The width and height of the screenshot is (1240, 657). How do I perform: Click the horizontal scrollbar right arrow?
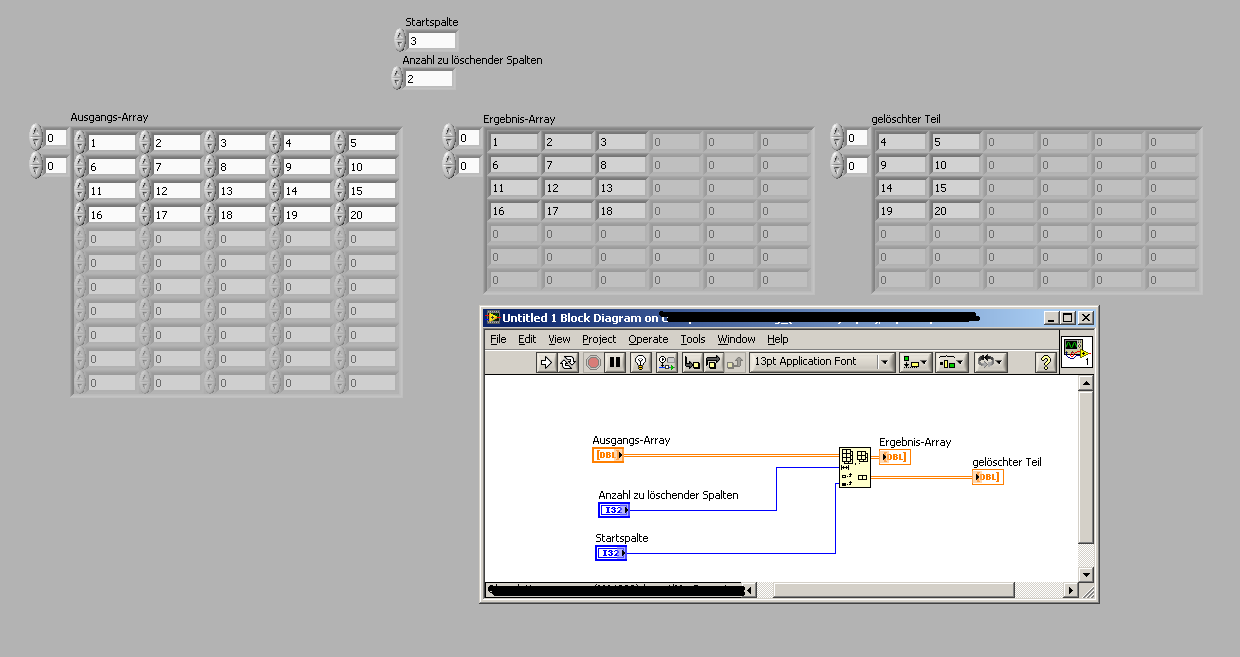1072,590
